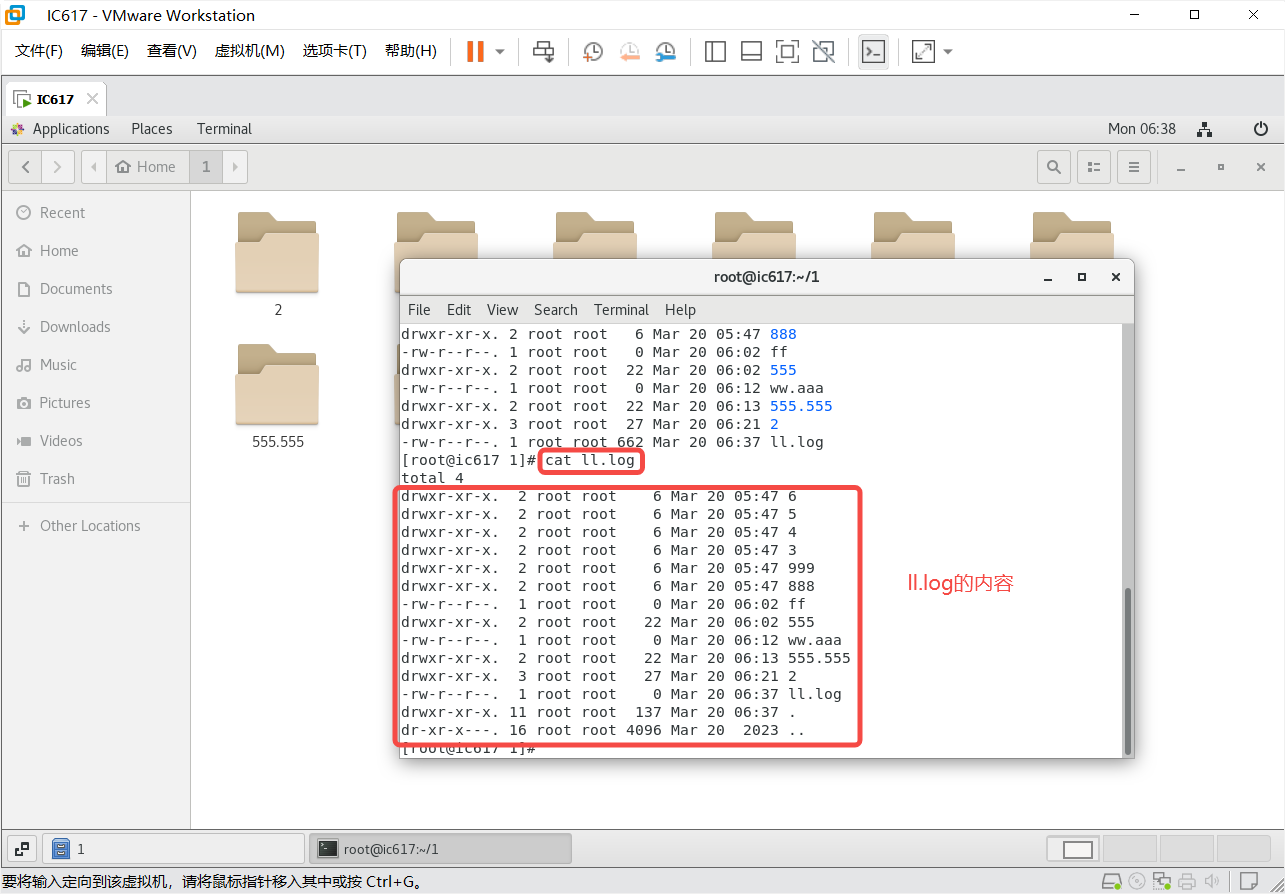Open the 选项卡(T) menu
1285x894 pixels.
(335, 51)
